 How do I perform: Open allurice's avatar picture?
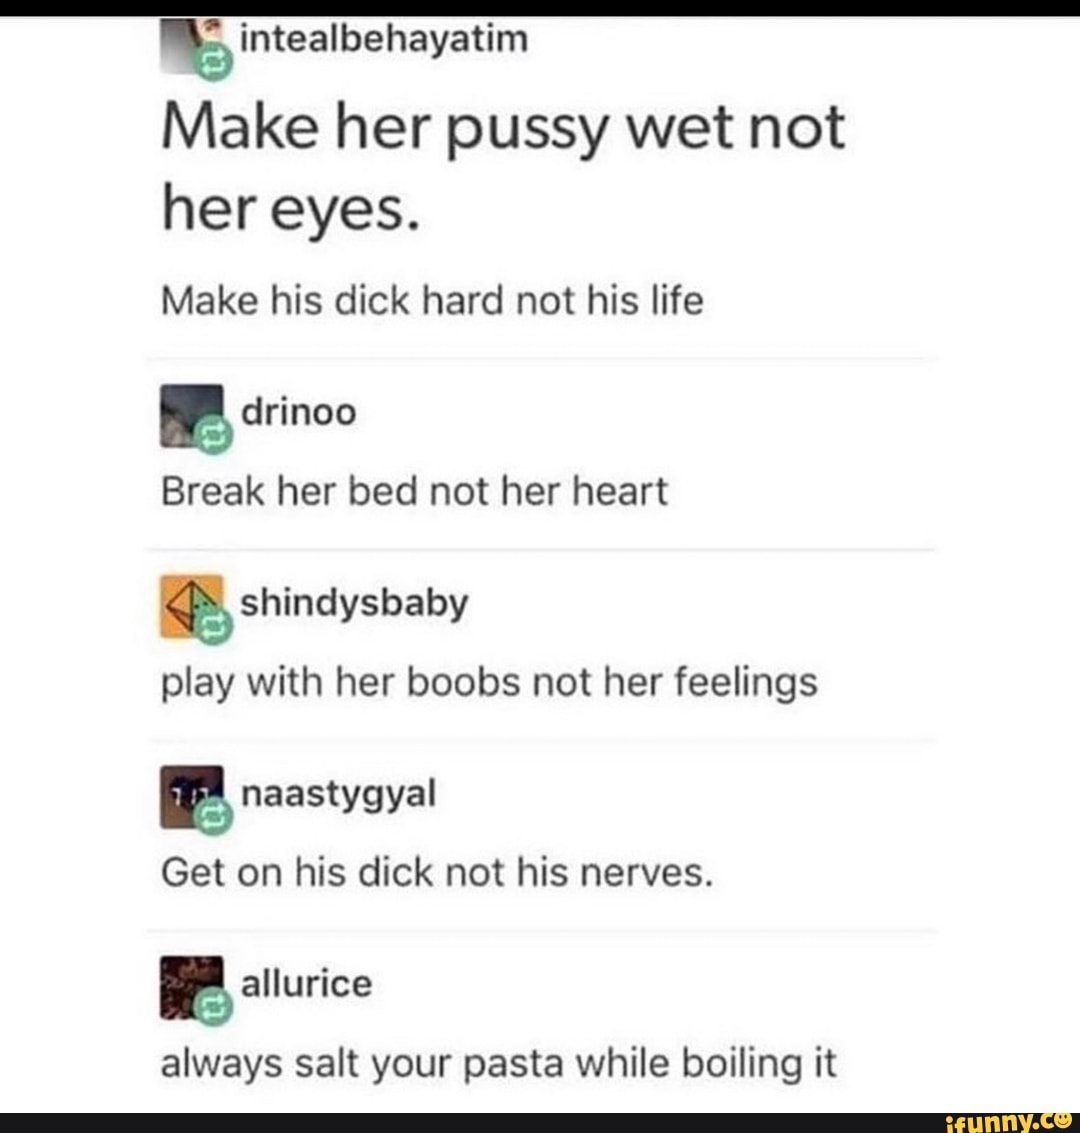[191, 988]
